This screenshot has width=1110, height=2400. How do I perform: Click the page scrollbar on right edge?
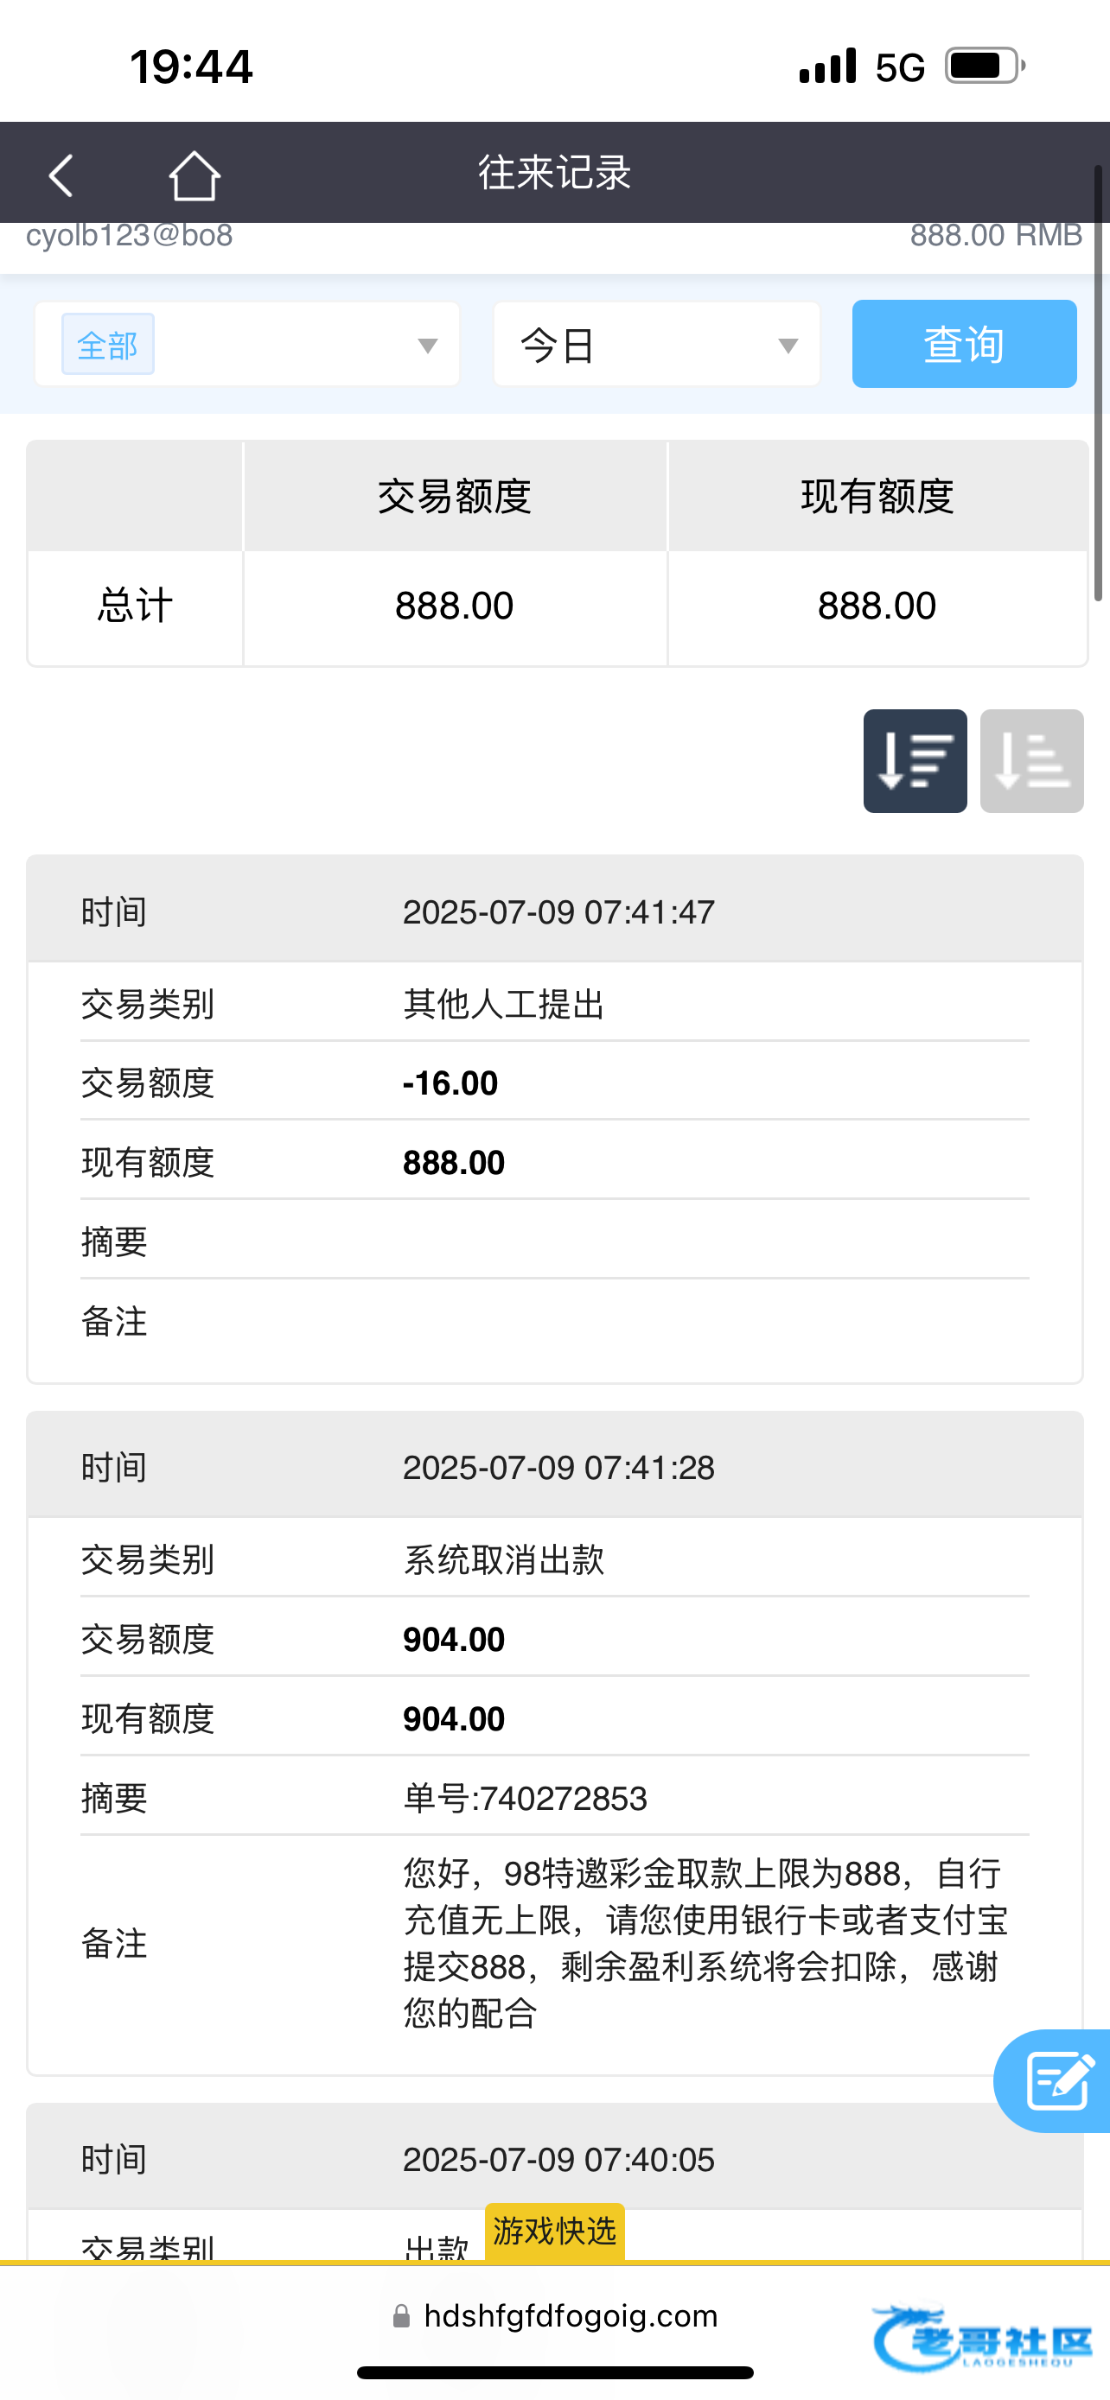pyautogui.click(x=1098, y=380)
